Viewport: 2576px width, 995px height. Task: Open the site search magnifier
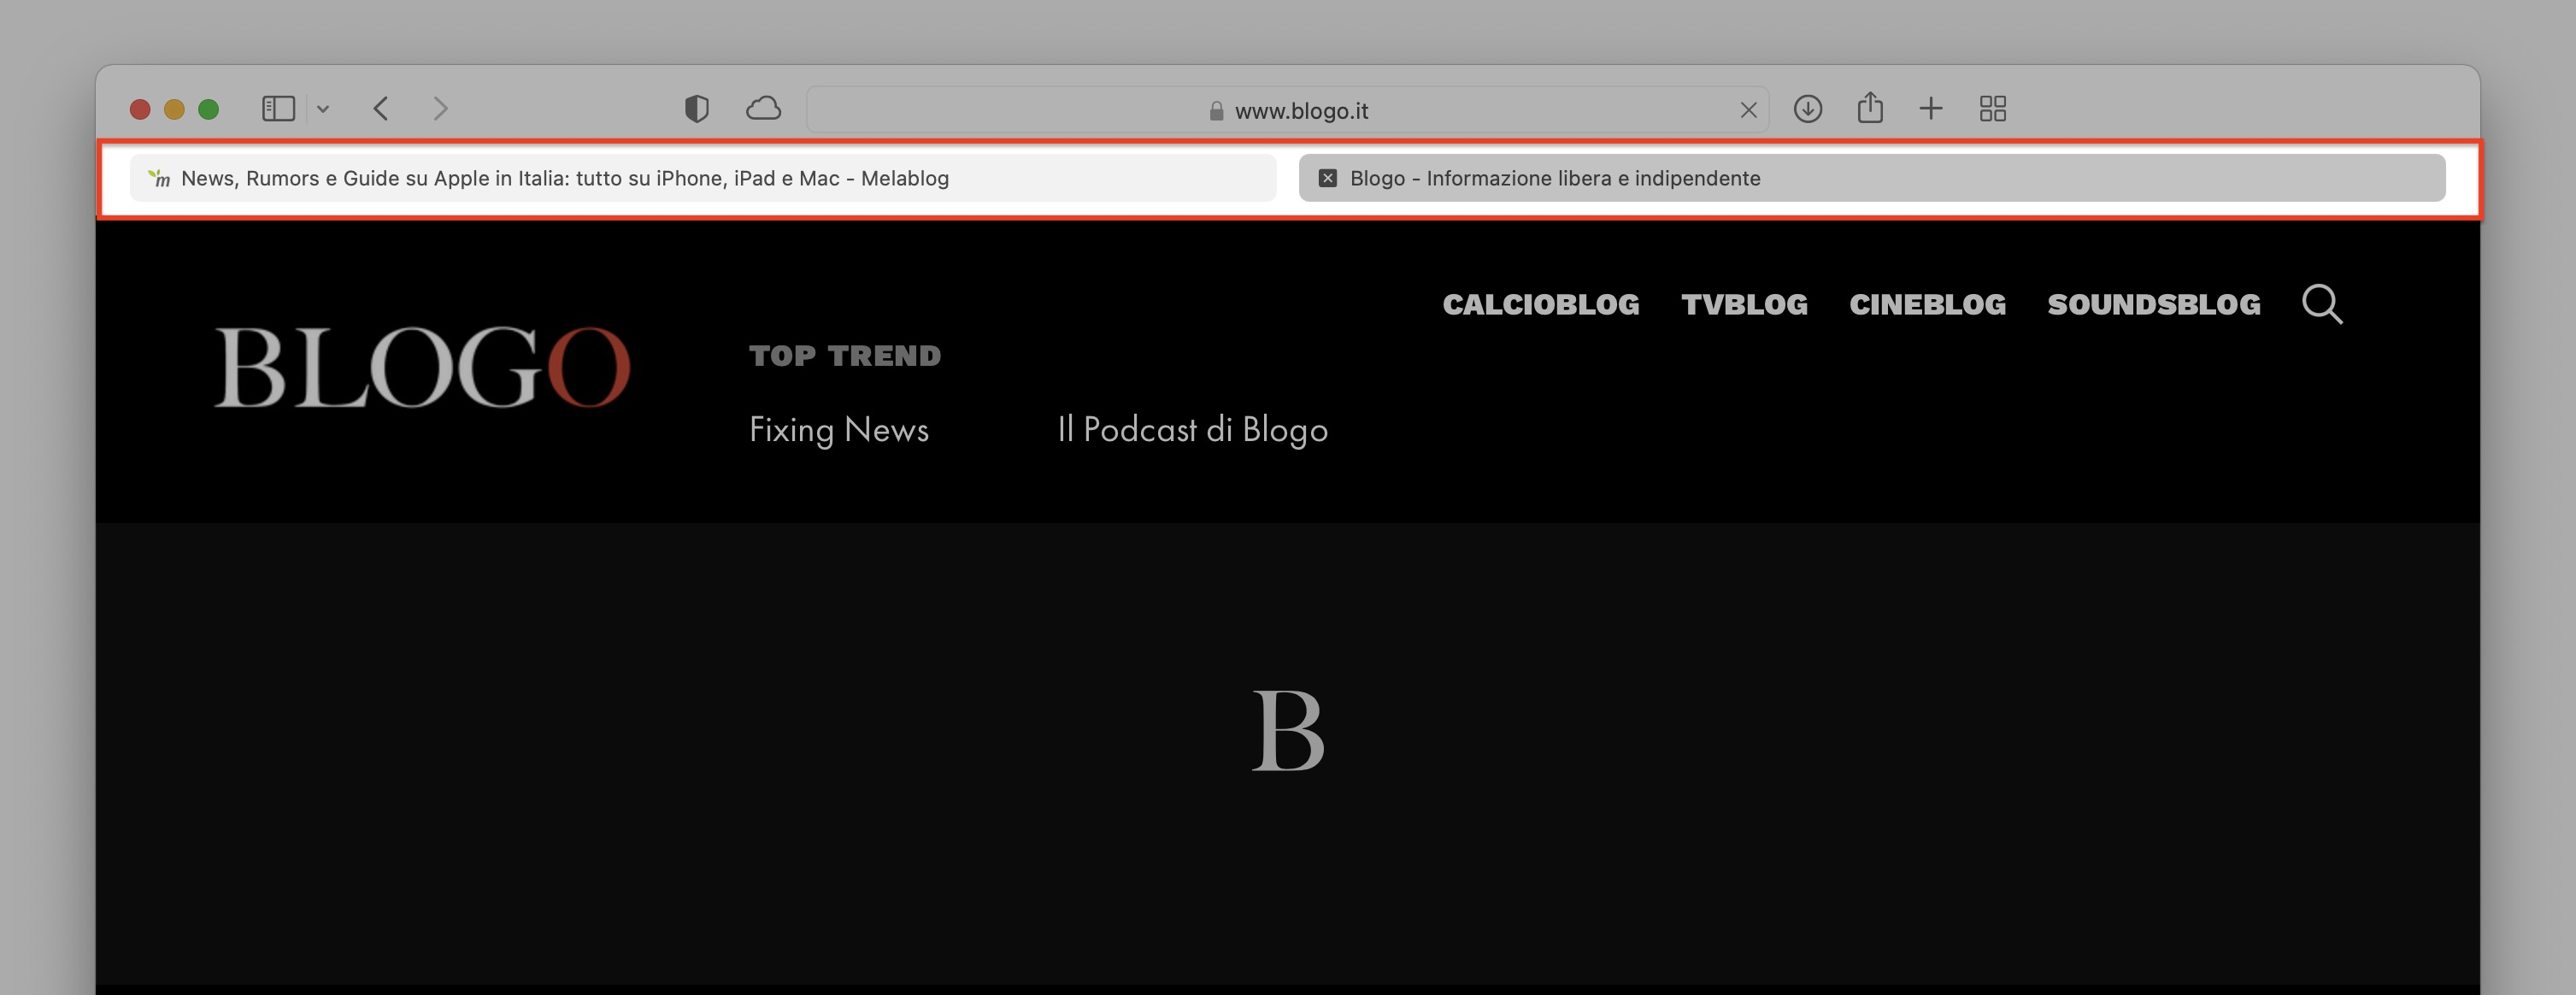tap(2321, 304)
